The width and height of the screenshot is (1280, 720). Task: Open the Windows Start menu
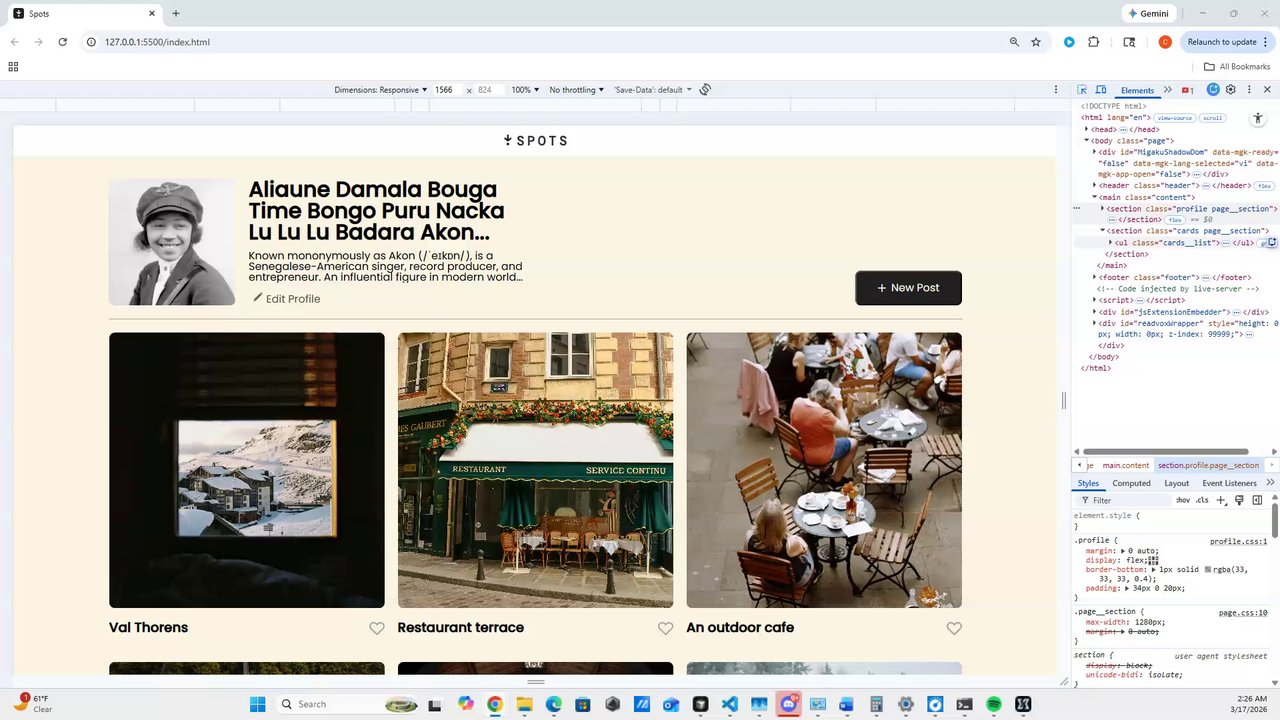tap(257, 704)
